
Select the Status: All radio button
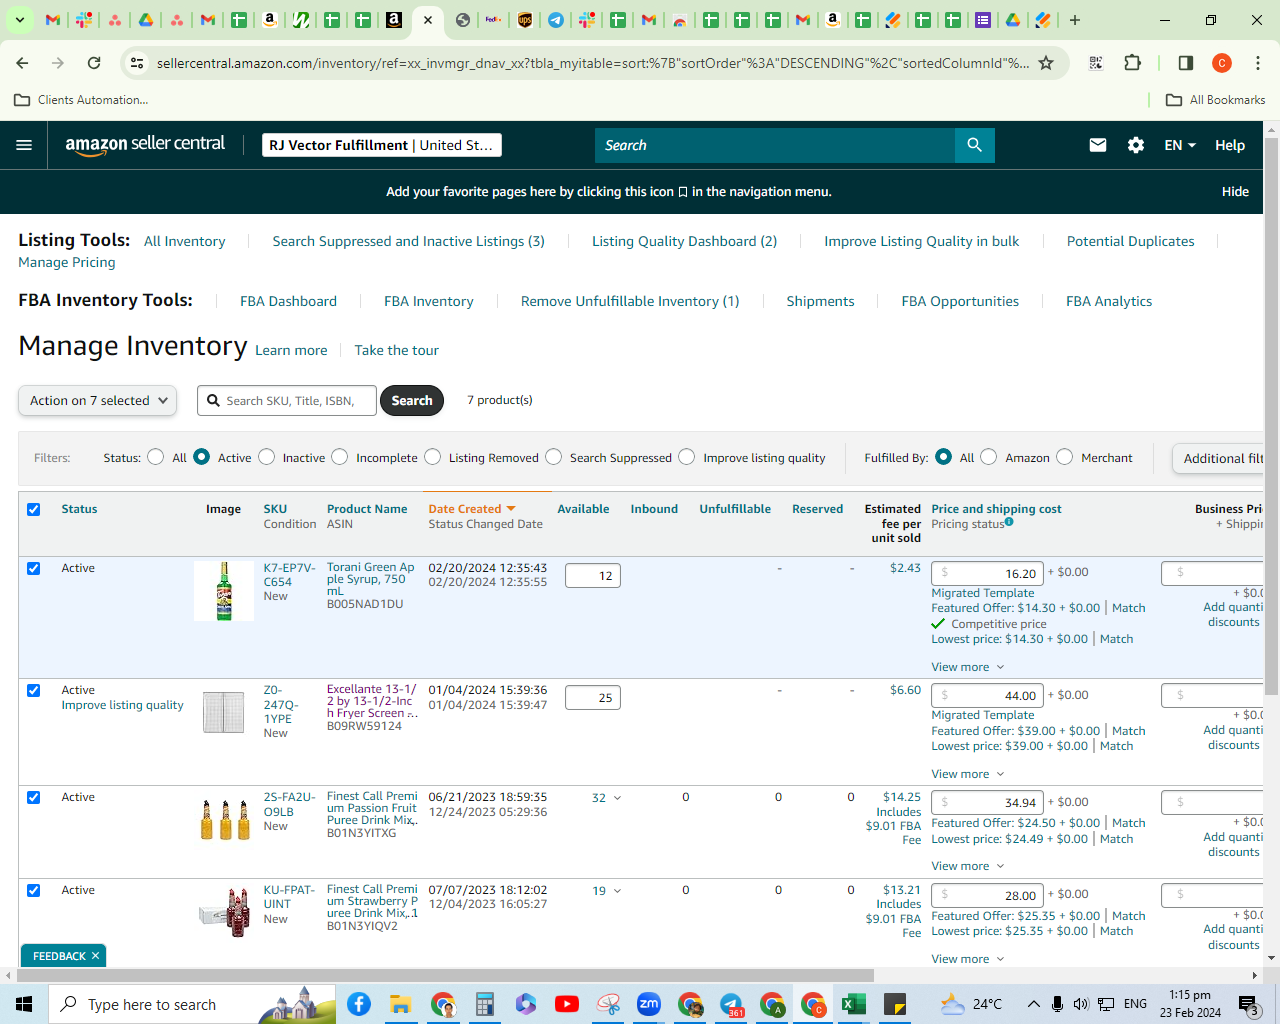(x=156, y=457)
